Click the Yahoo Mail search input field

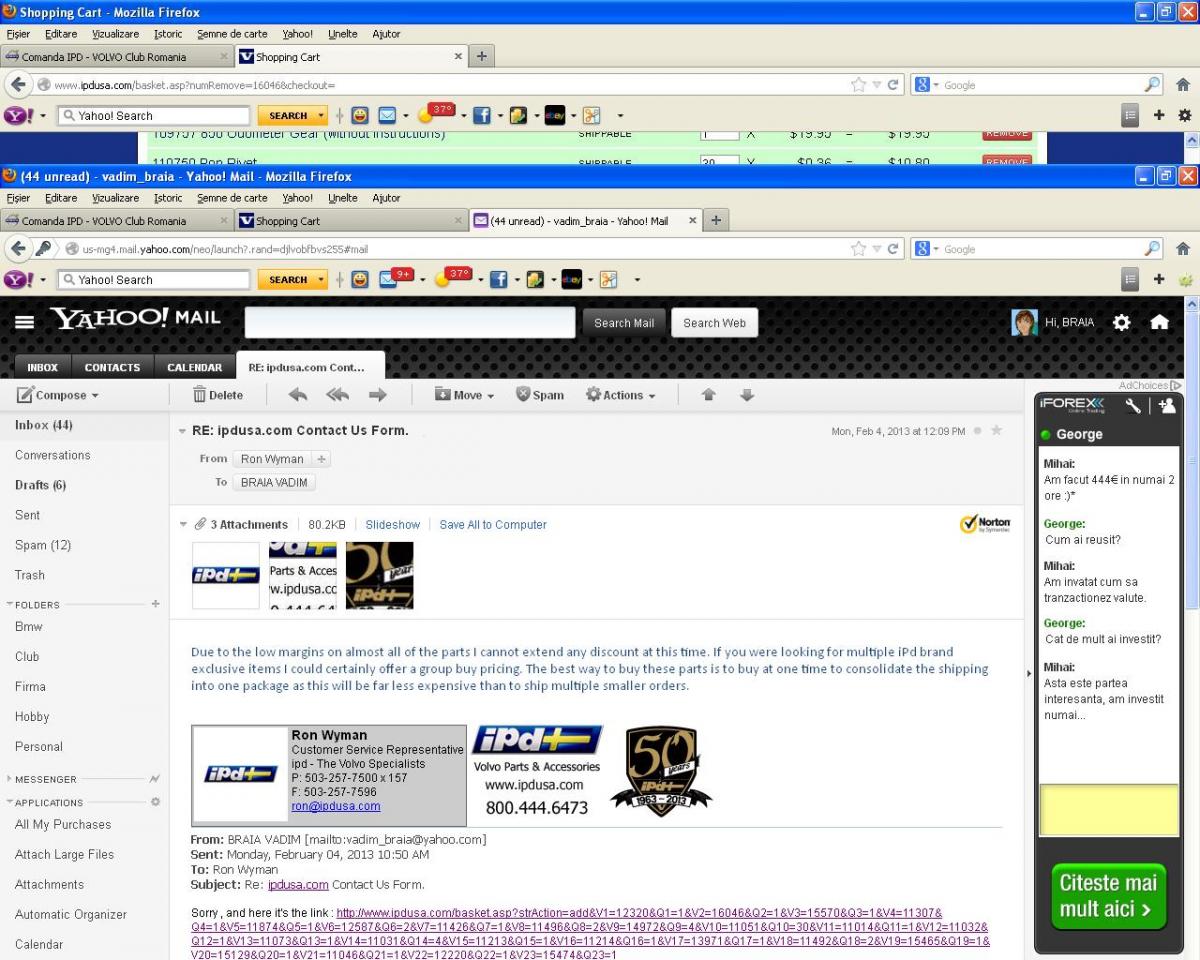tap(410, 322)
